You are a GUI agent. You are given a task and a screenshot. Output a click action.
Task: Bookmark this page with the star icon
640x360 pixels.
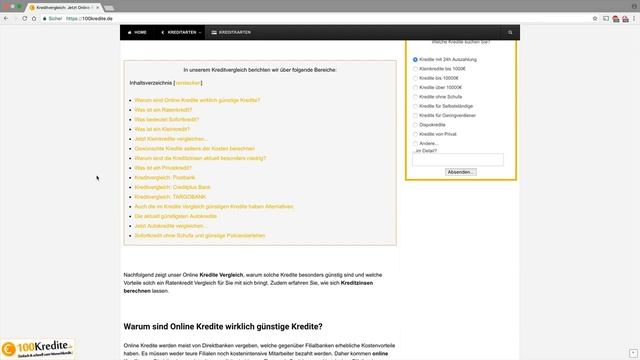[x=595, y=18]
